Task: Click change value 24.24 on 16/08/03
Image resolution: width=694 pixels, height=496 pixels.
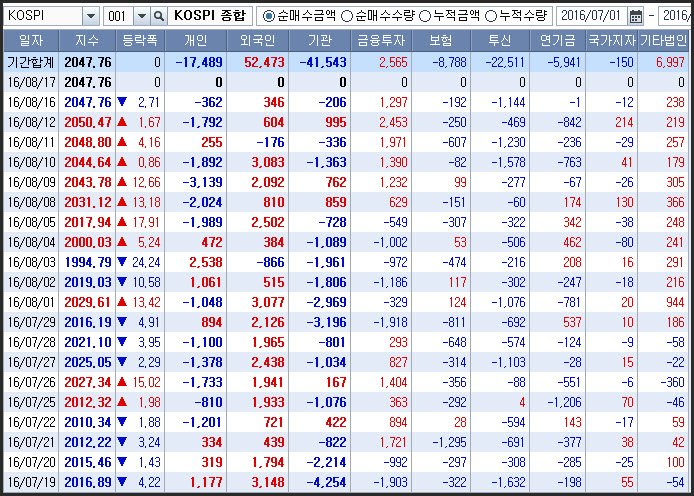Action: (146, 262)
